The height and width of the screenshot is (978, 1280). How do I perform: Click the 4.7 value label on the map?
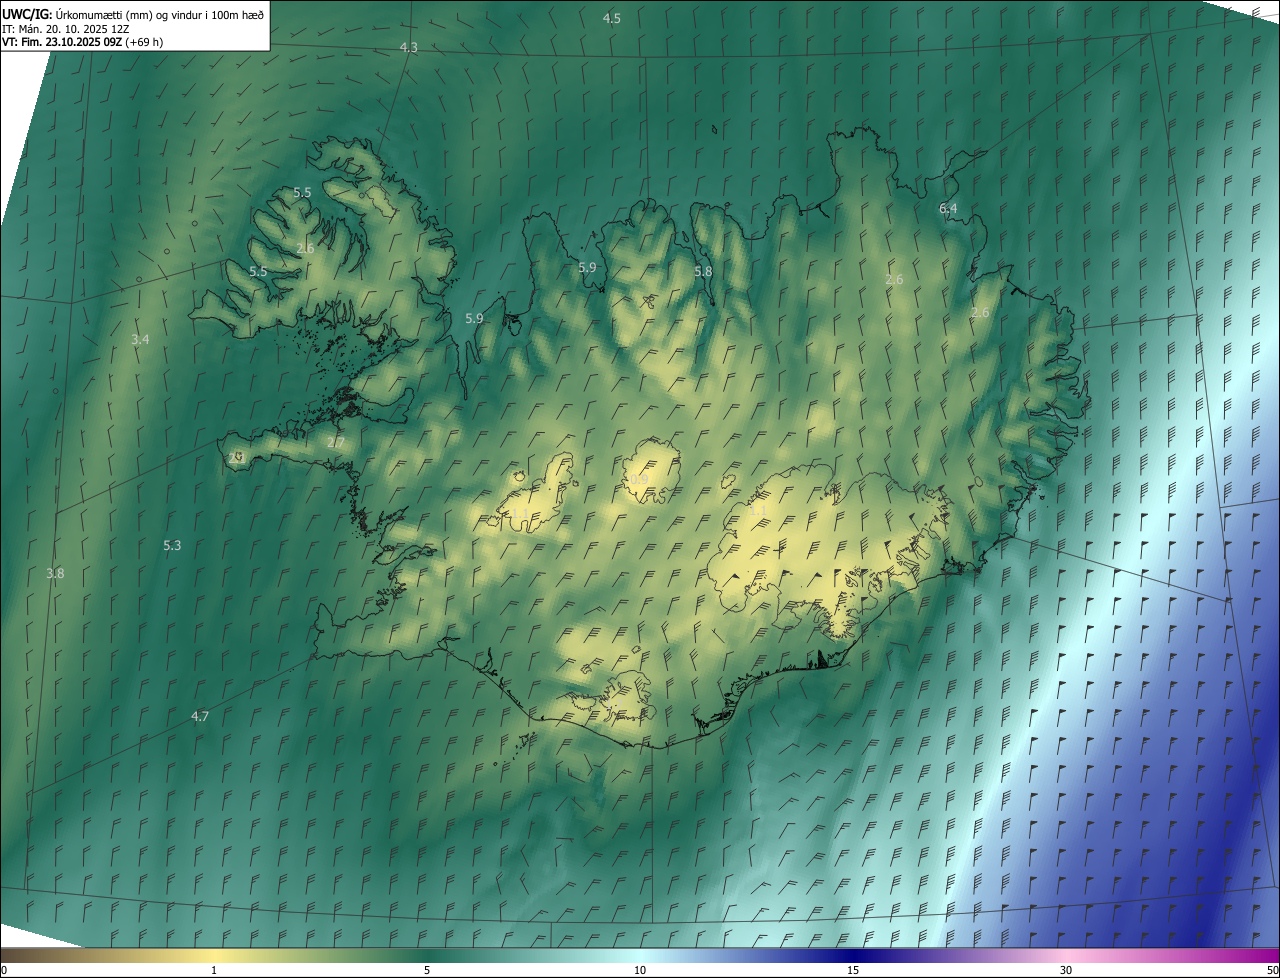200,717
